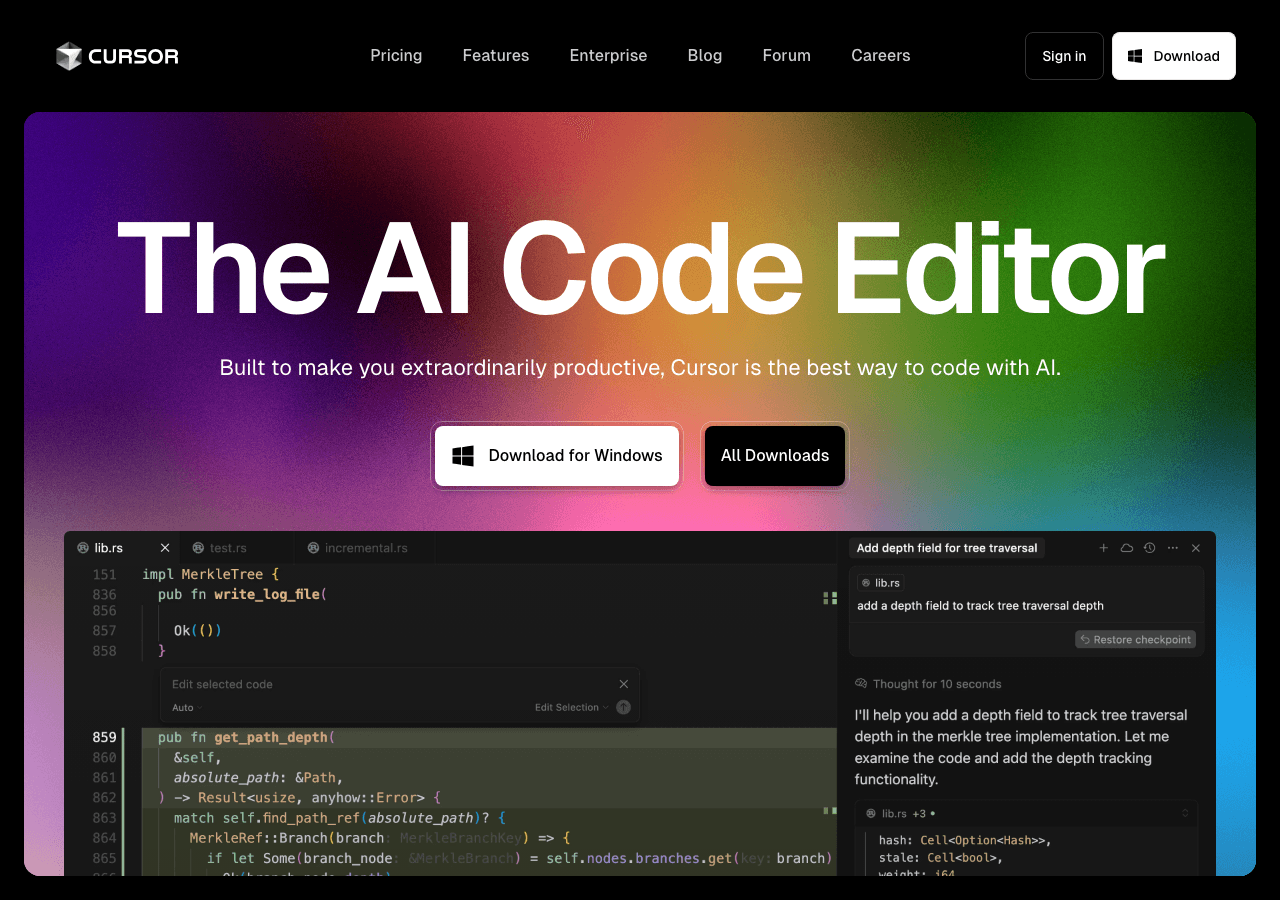
Task: Click the Rust icon on the lib.rs tab
Action: point(85,547)
